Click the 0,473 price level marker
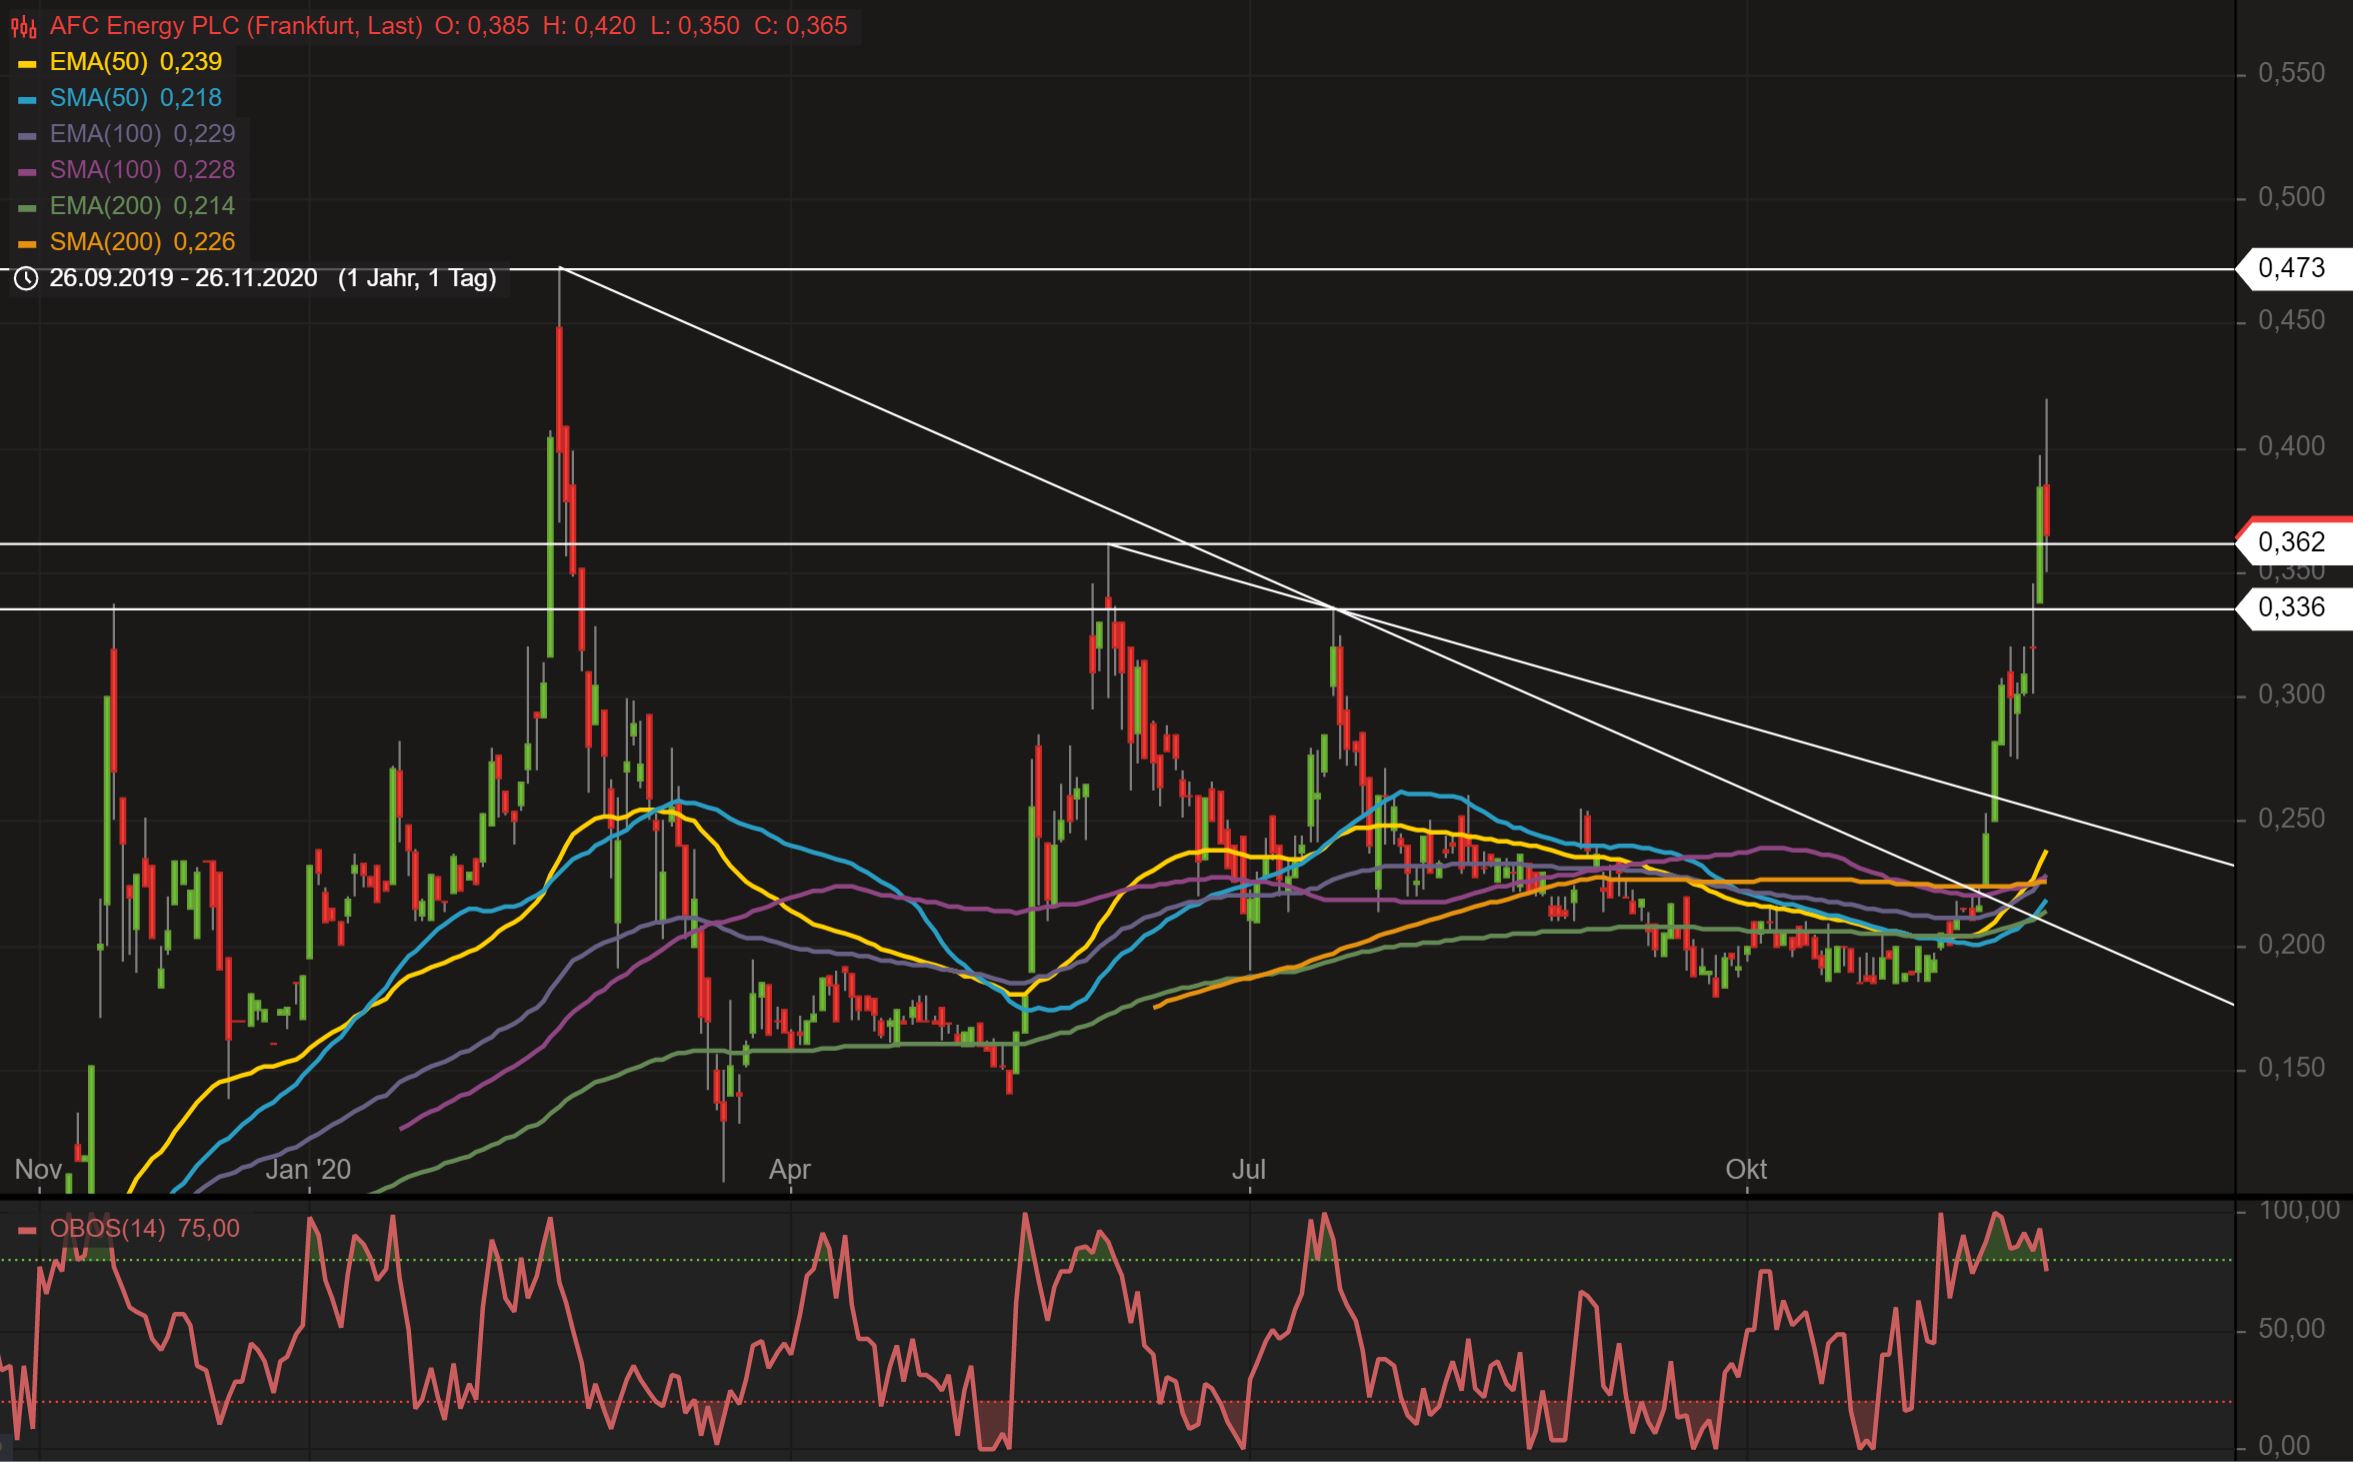Screen dimensions: 2353x1462 tap(2294, 268)
